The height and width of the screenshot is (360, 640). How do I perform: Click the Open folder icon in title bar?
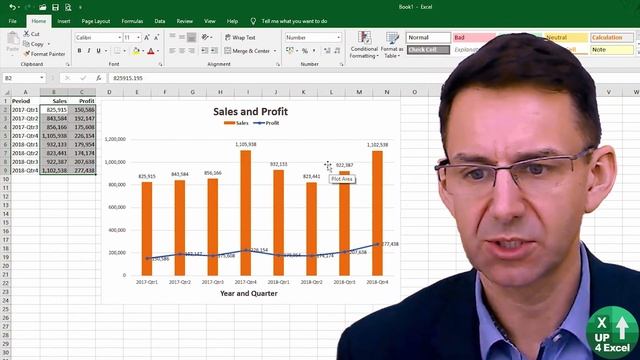click(x=42, y=7)
